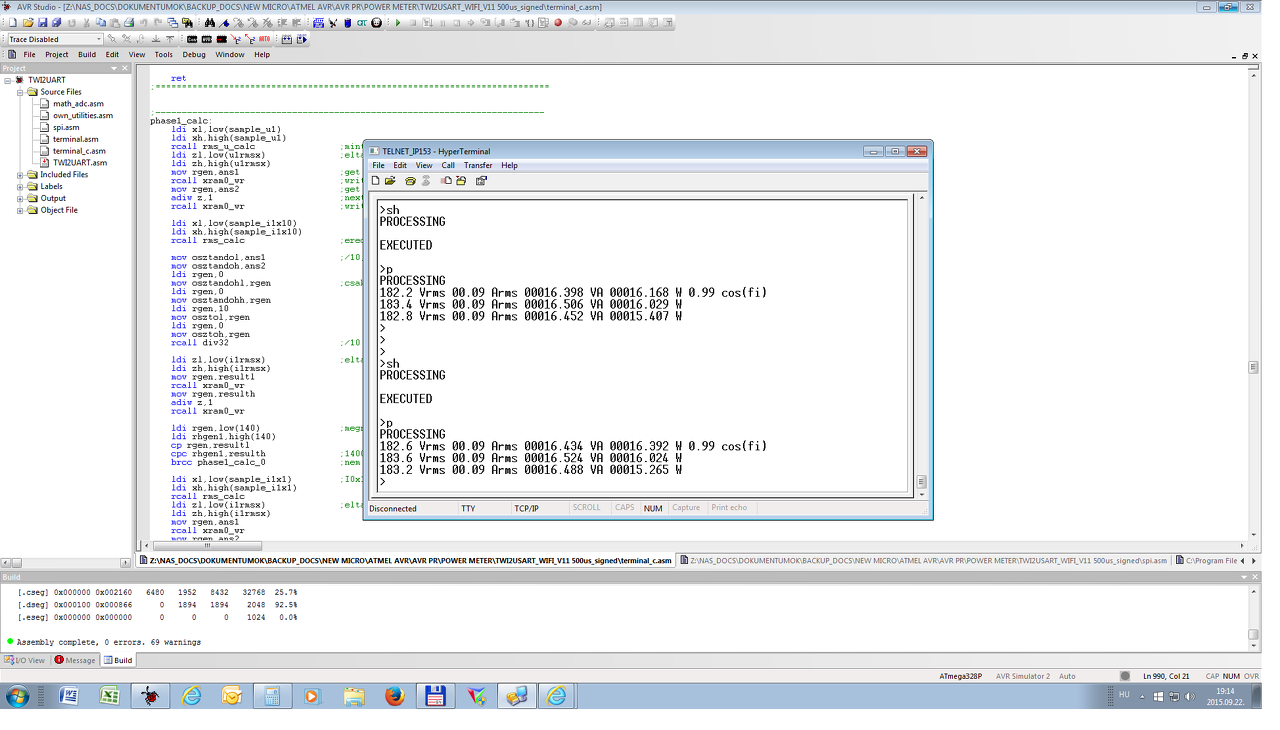Image resolution: width=1280 pixels, height=730 pixels.
Task: Click the red AUTO icon in trace toolbar
Action: tap(264, 39)
